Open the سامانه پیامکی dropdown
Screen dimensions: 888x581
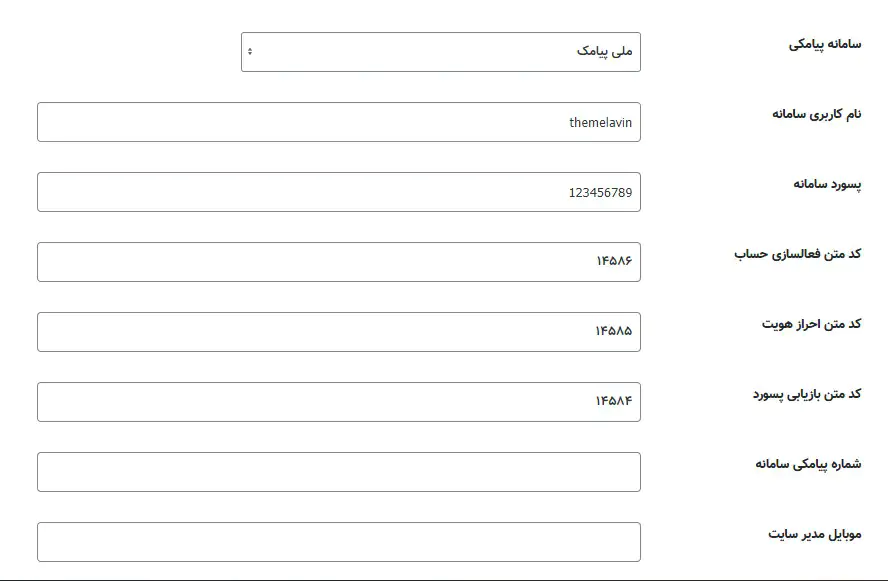440,52
